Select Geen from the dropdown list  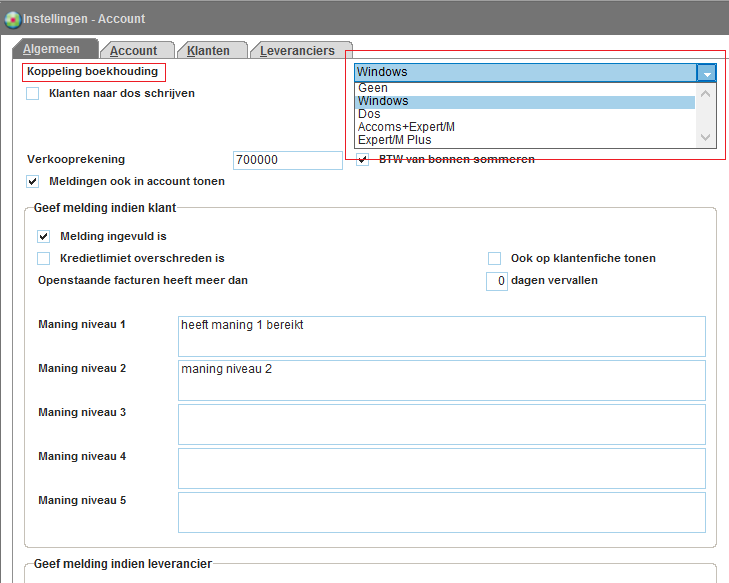373,88
